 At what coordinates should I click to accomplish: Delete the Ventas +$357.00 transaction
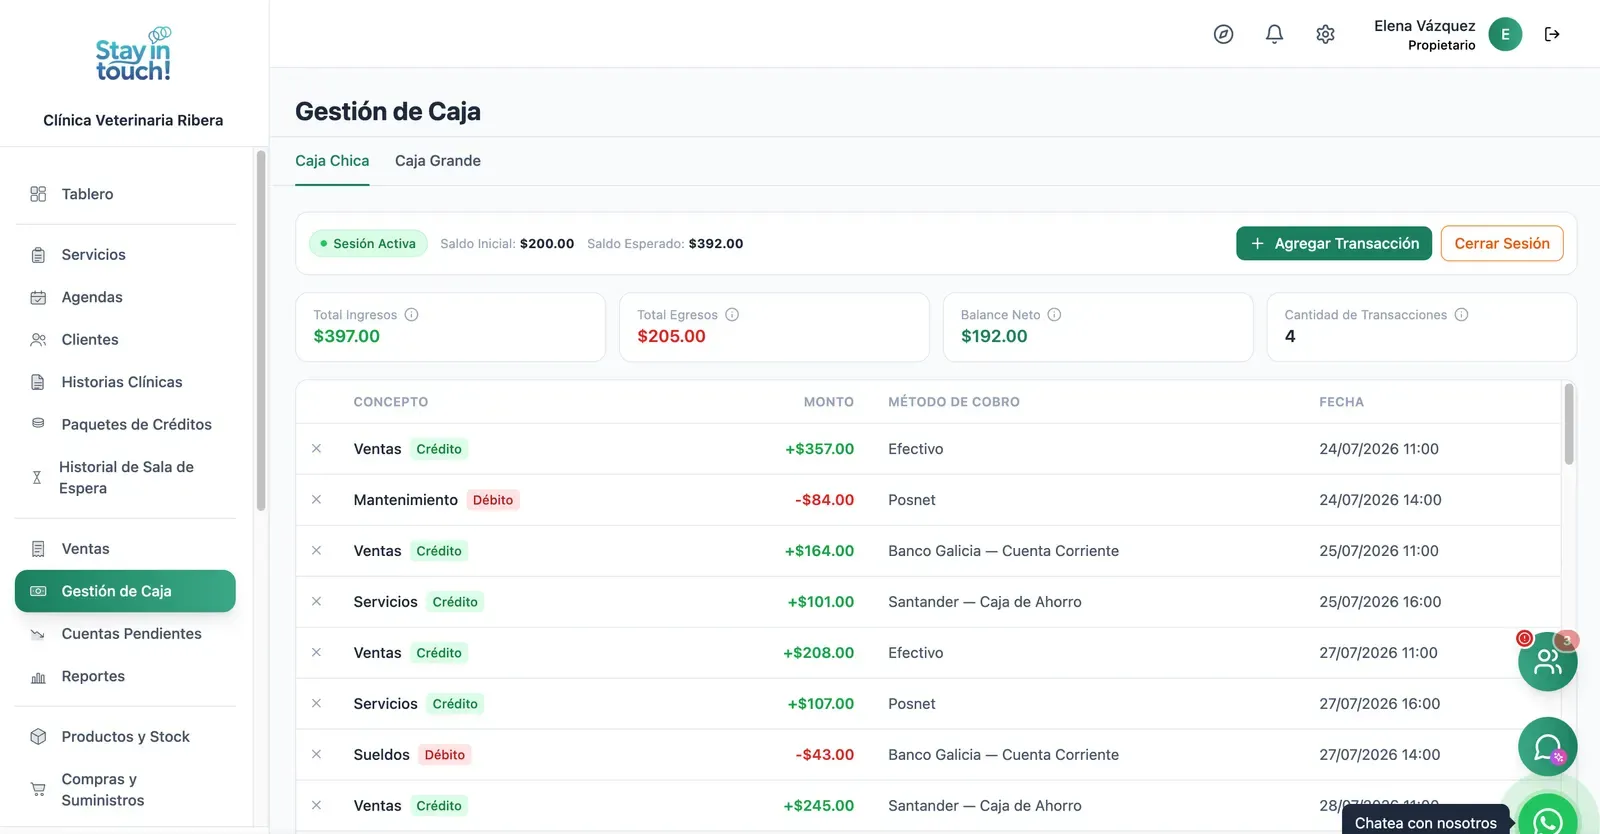(316, 449)
